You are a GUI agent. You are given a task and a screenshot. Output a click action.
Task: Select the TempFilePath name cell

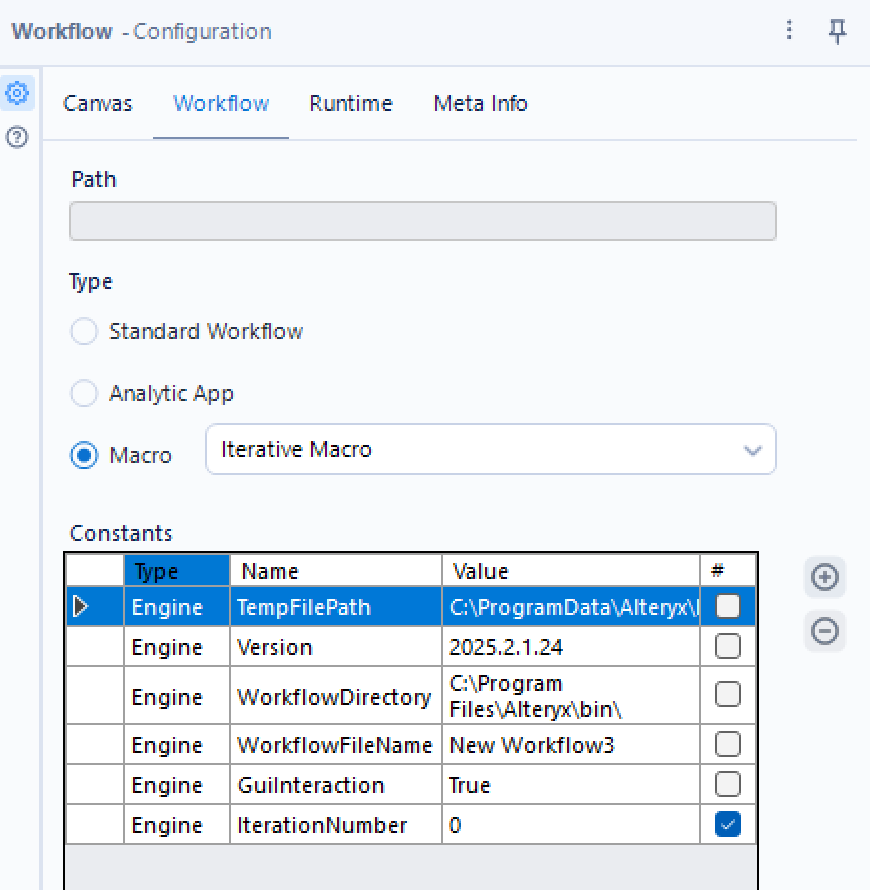tap(336, 607)
